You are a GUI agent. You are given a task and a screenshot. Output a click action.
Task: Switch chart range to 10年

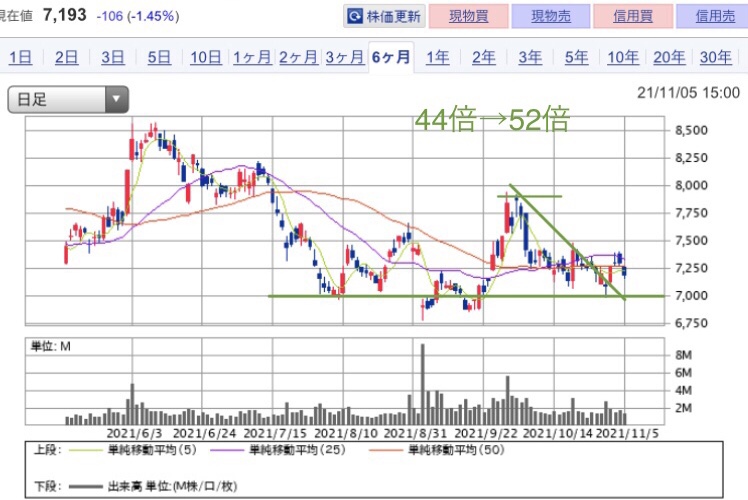tap(623, 58)
